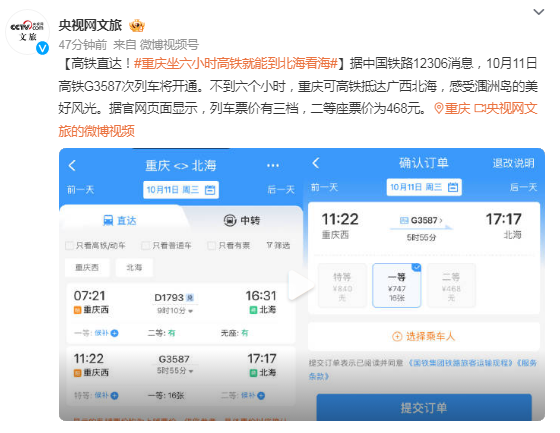The height and width of the screenshot is (433, 560).
Task: Click 特等 候补 plus icon for G3587
Action: 114,395
